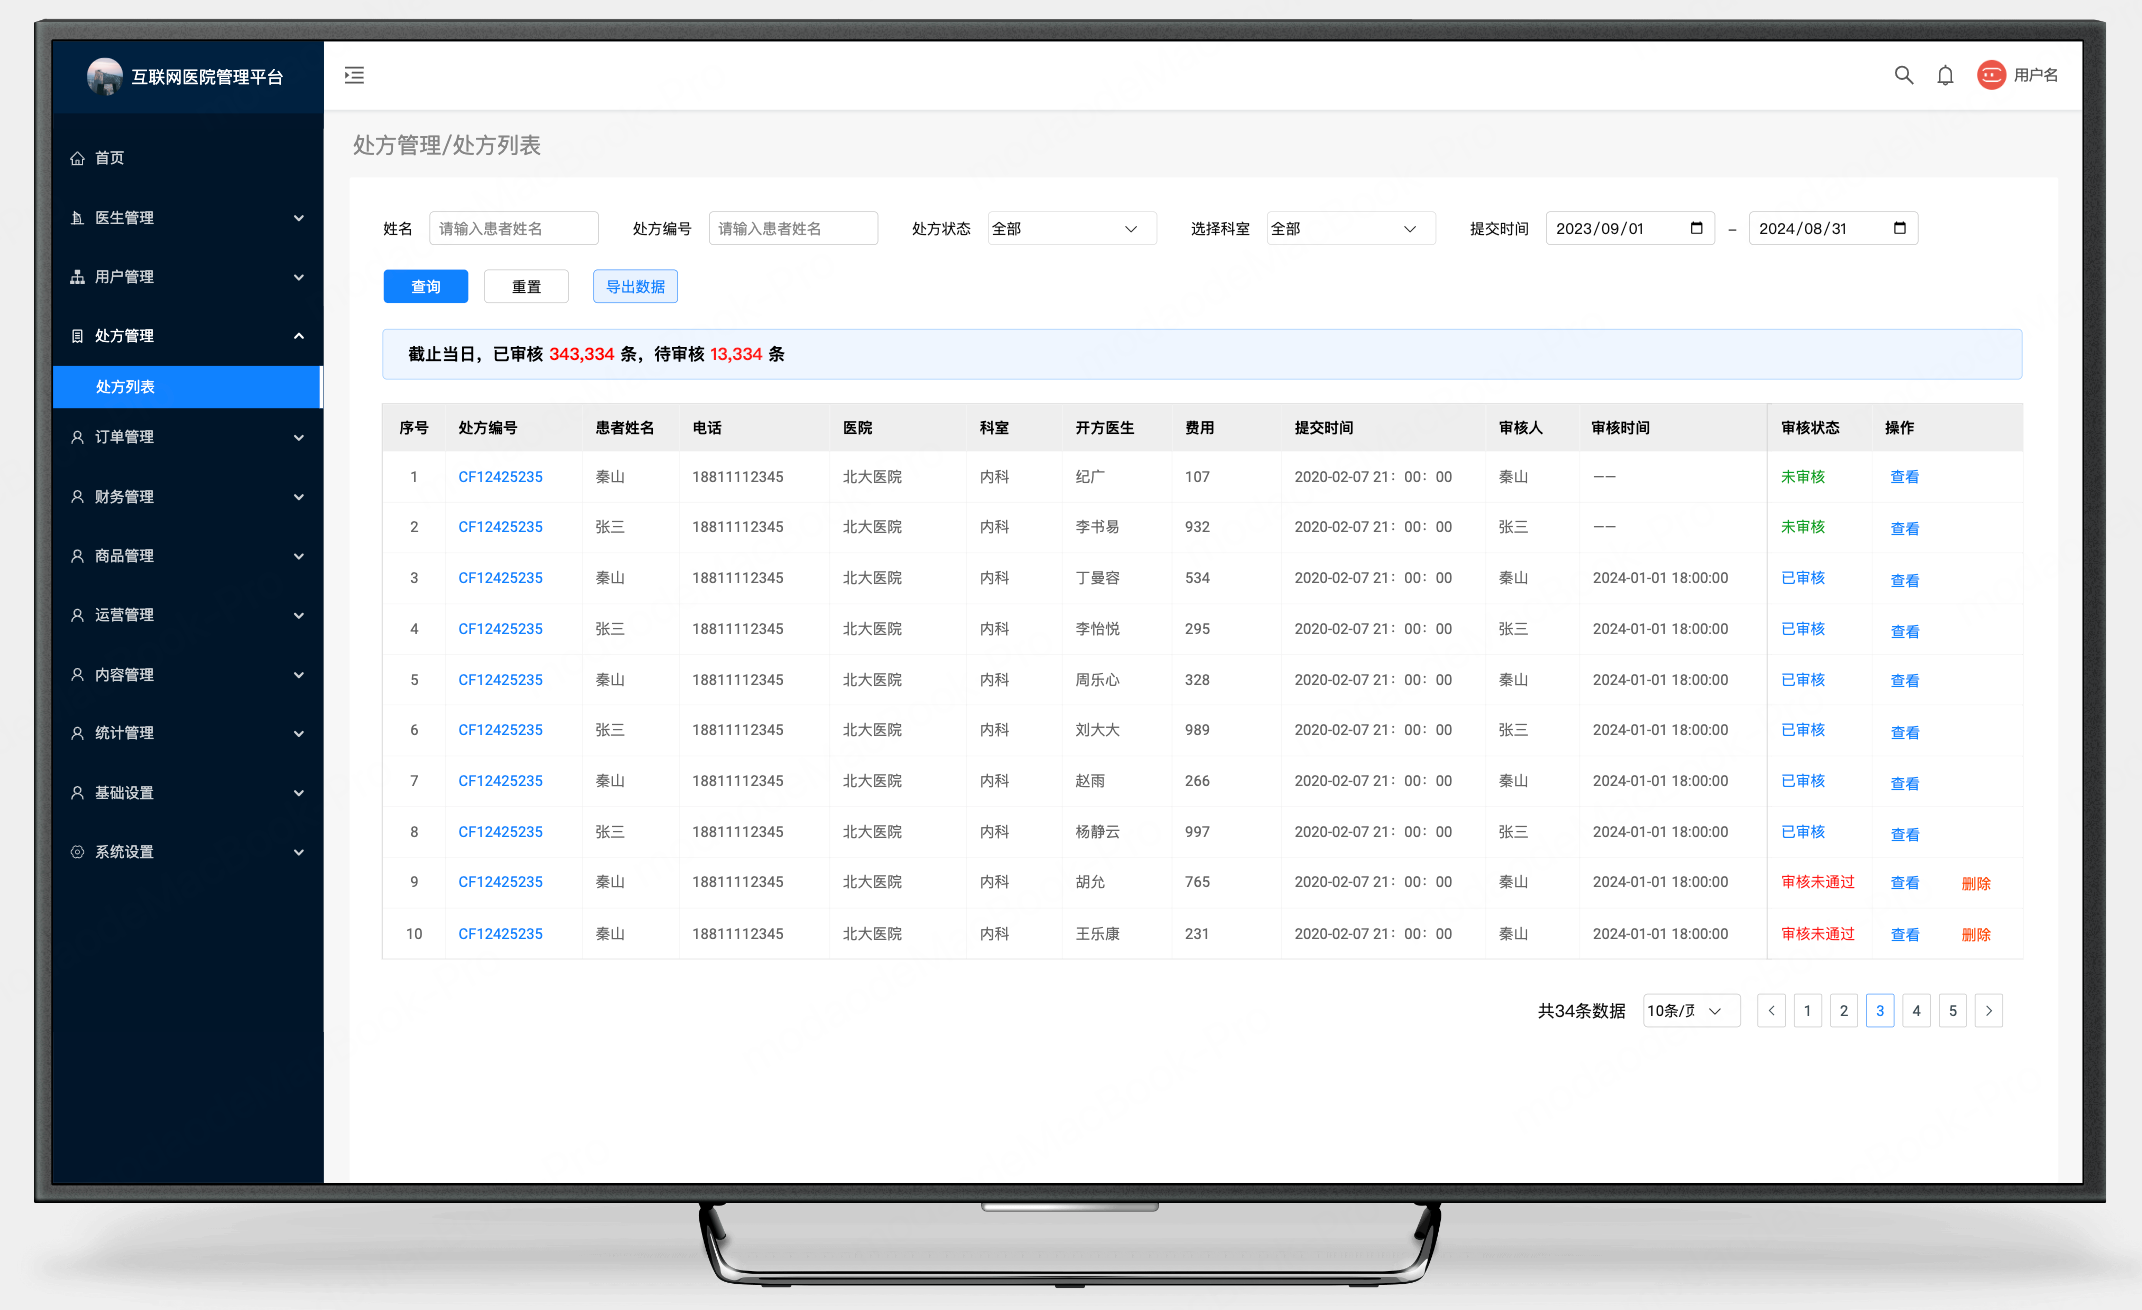Click doctor name 杨静云 cell

pos(1097,832)
